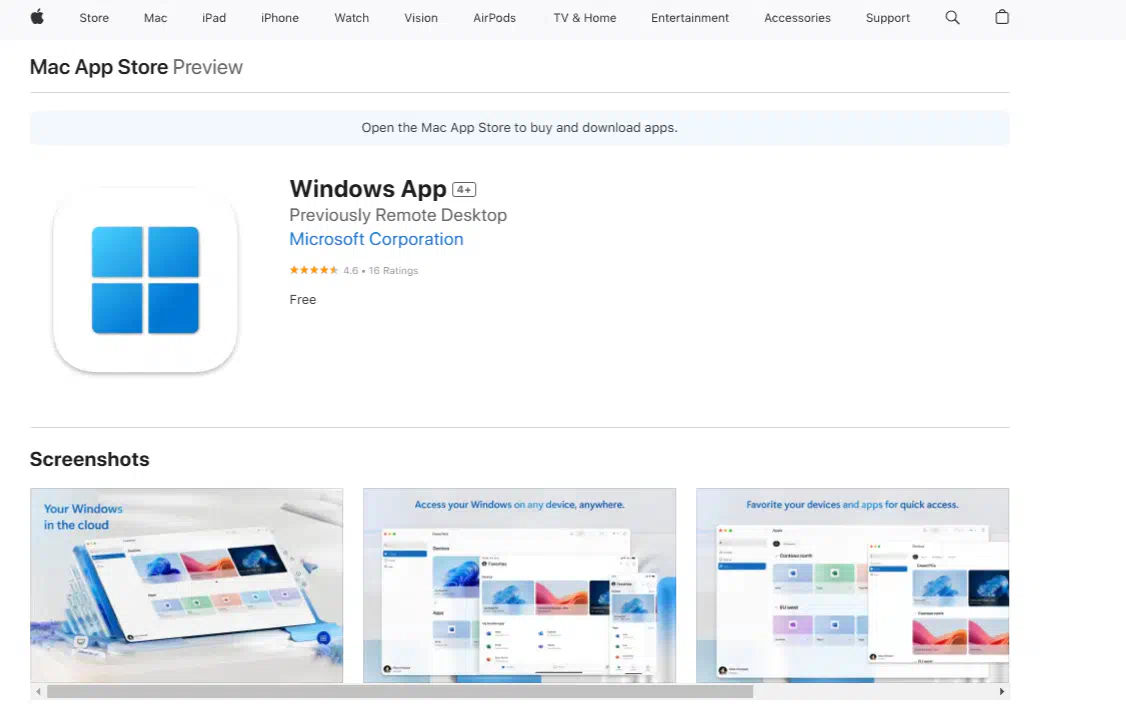
Task: Click the star rating icons
Action: [x=314, y=270]
